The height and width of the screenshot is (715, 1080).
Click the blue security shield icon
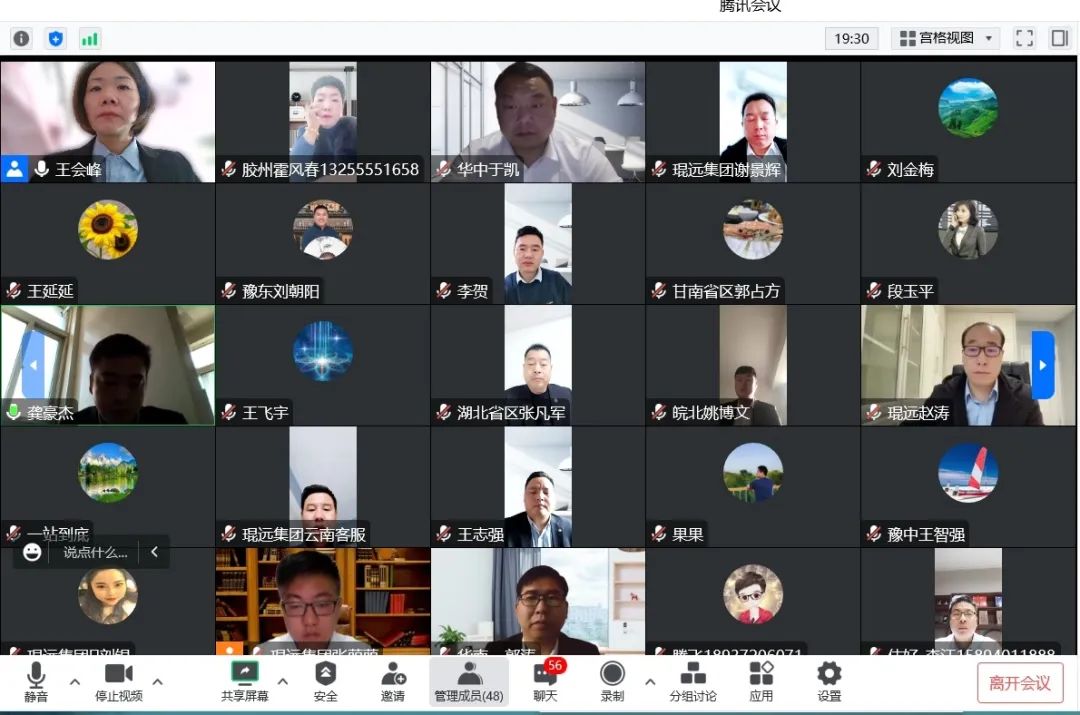pos(56,39)
